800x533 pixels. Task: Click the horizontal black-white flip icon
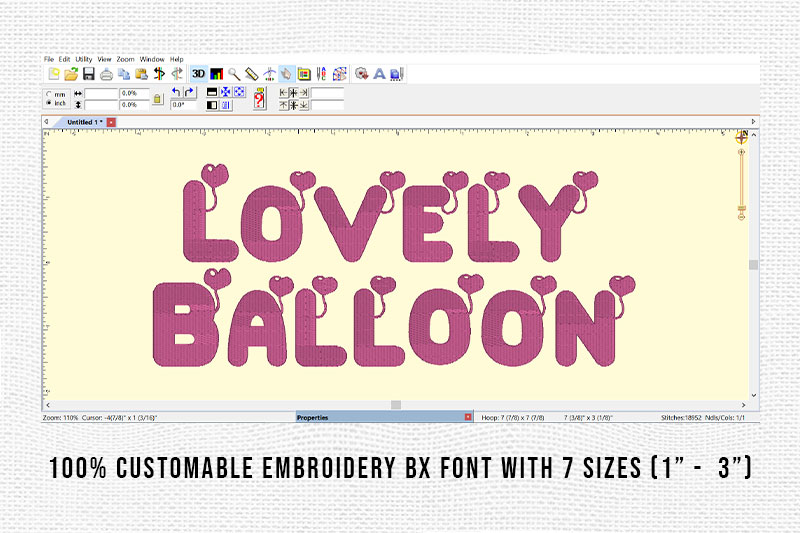212,92
